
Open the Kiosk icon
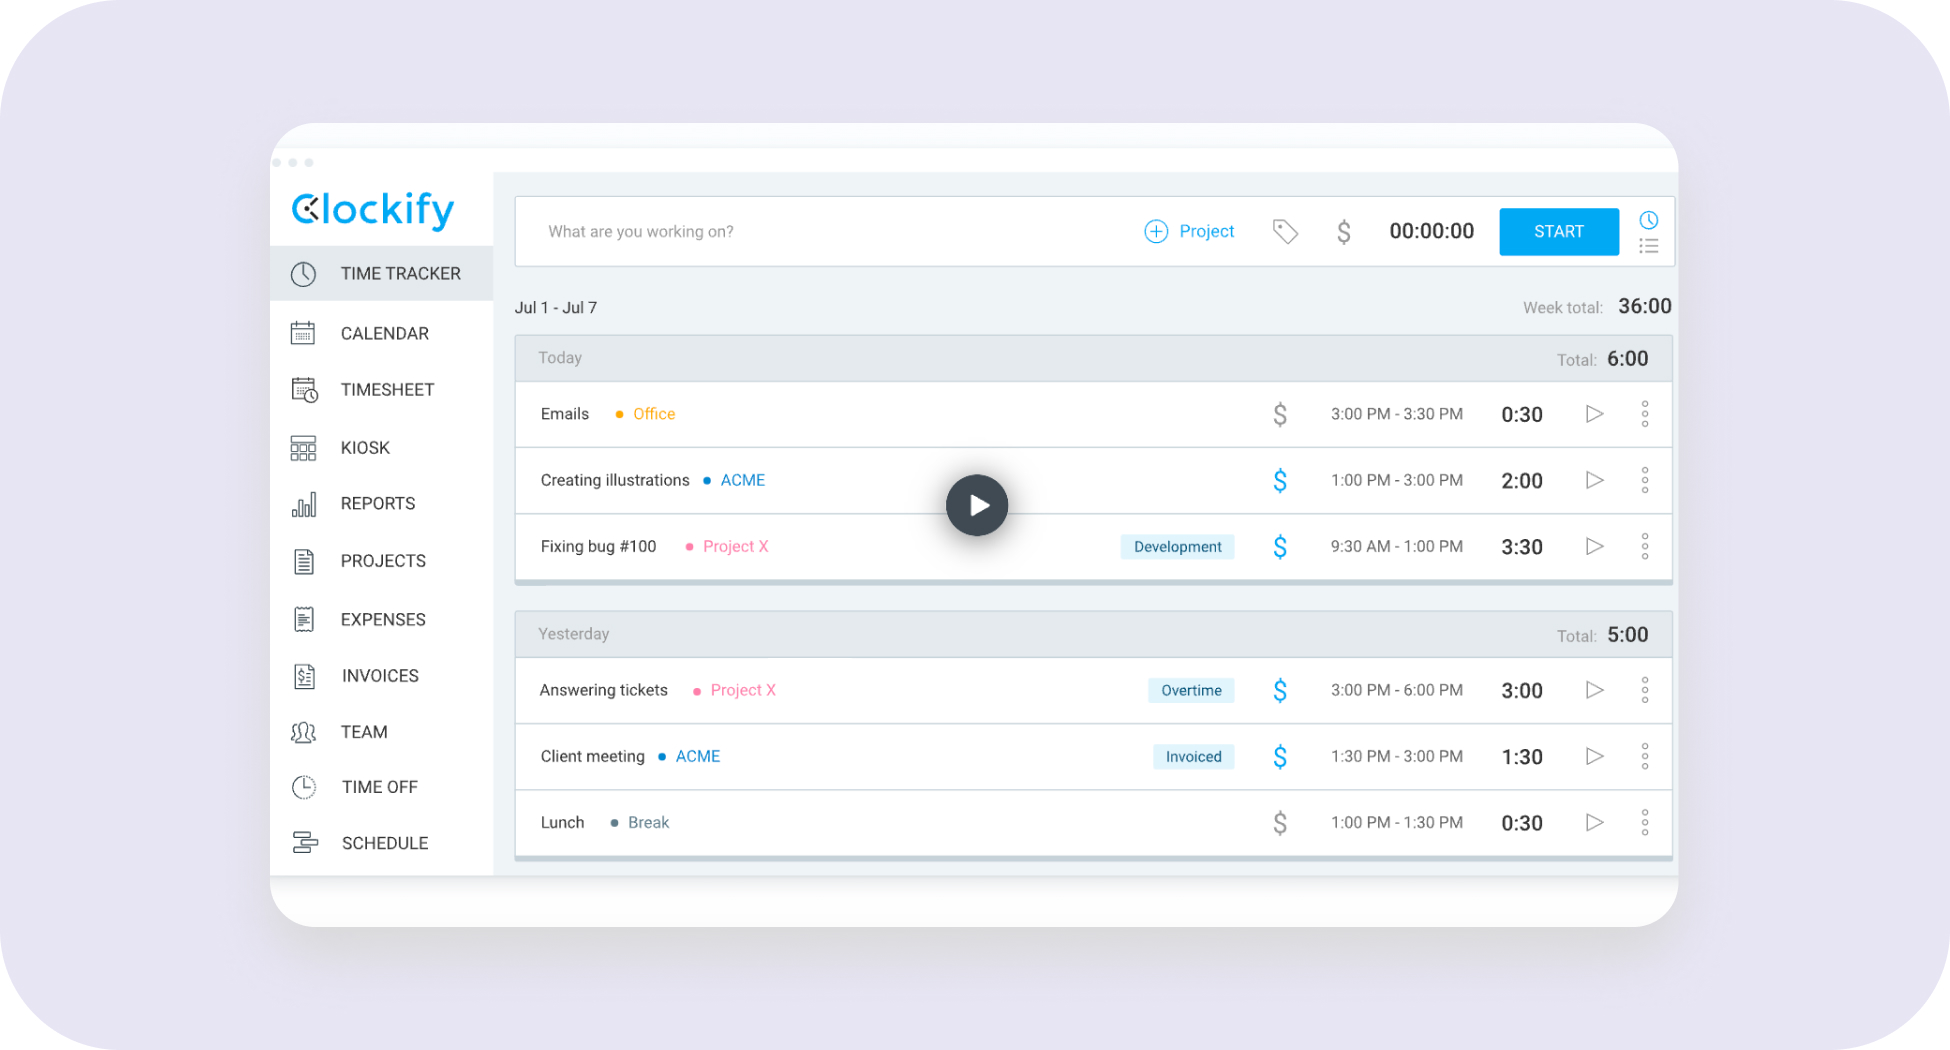(304, 447)
